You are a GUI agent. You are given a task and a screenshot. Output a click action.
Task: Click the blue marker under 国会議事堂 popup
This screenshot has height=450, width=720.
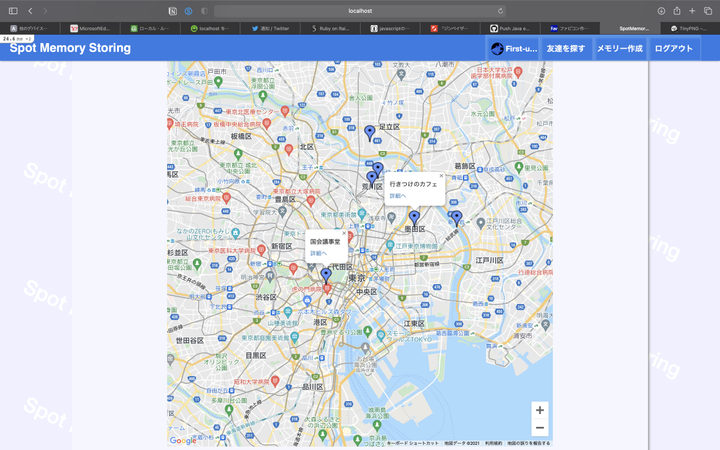[x=326, y=275]
